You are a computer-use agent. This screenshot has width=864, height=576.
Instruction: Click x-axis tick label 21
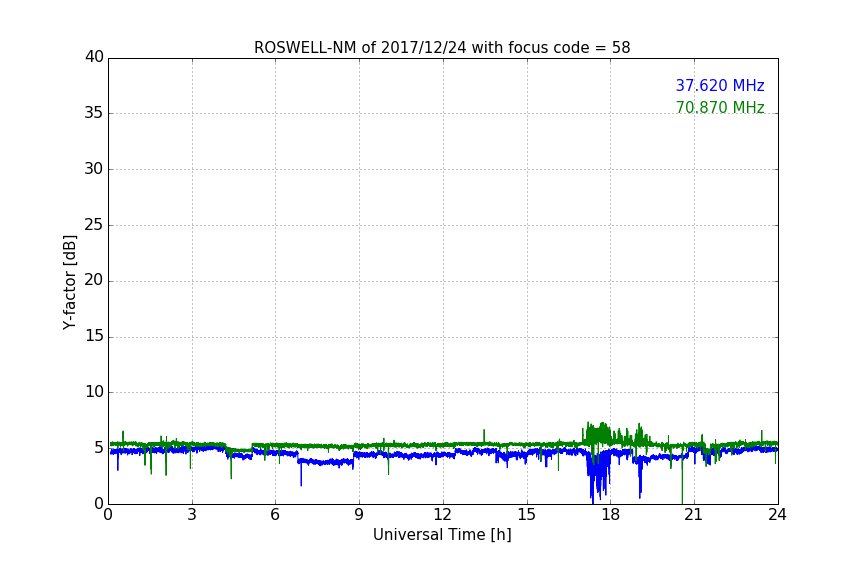694,515
